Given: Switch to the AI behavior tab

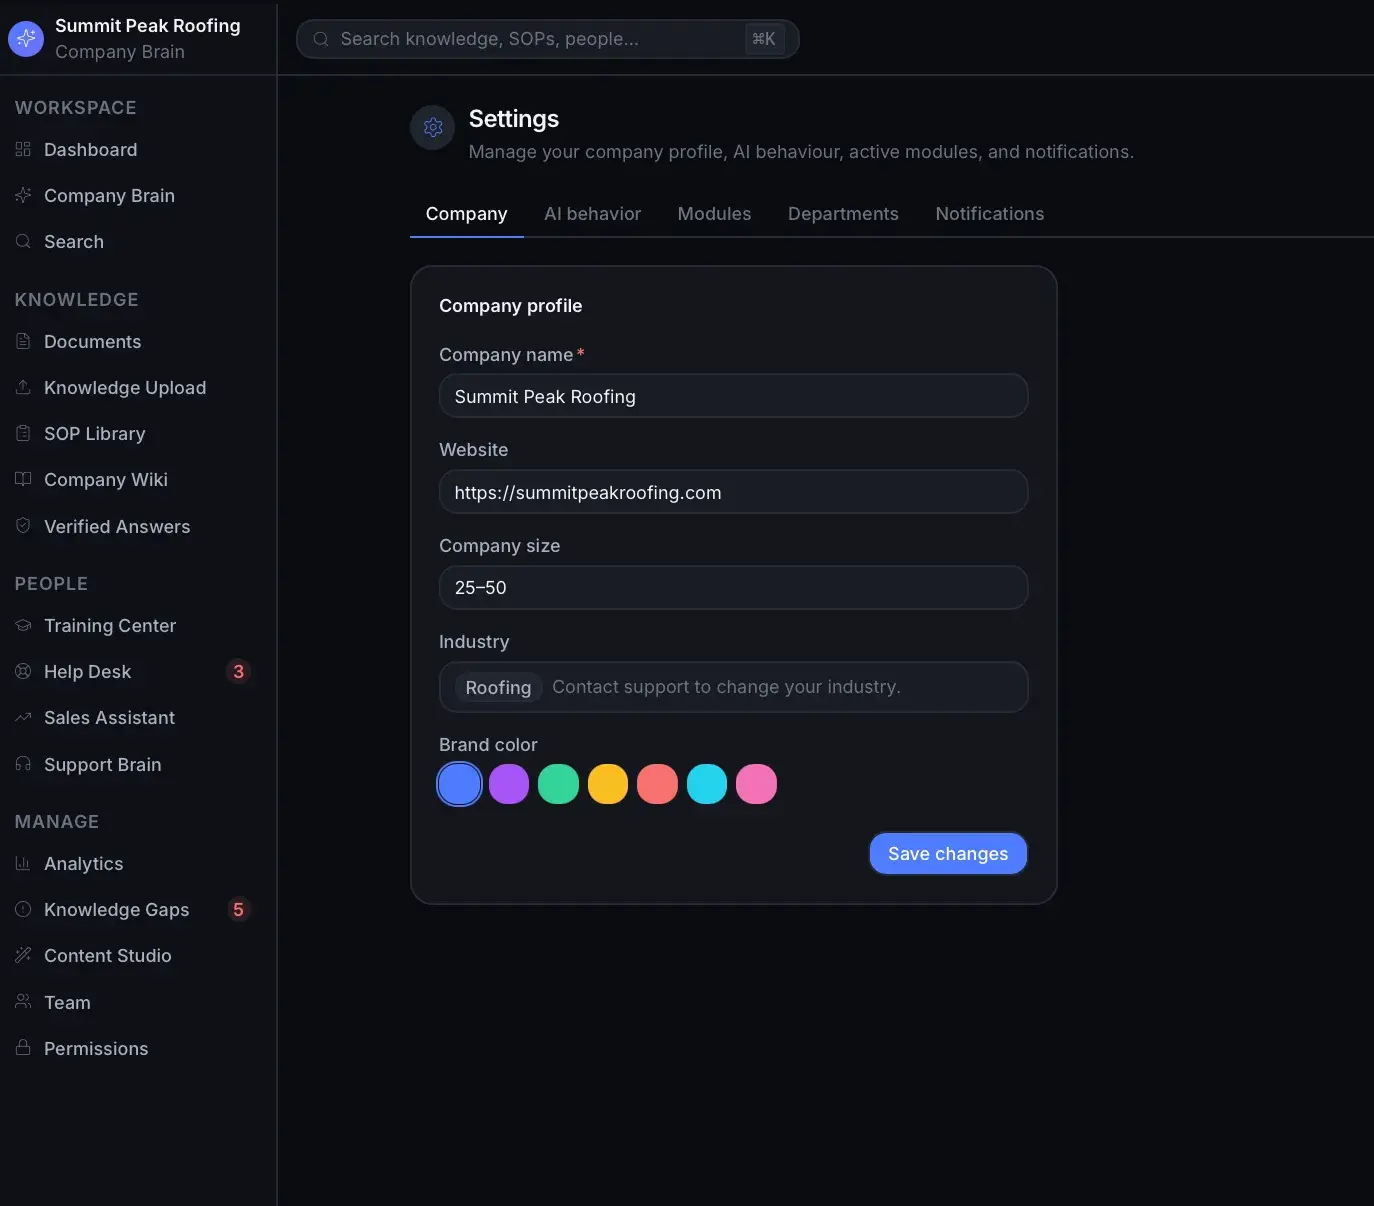Looking at the screenshot, I should (592, 214).
